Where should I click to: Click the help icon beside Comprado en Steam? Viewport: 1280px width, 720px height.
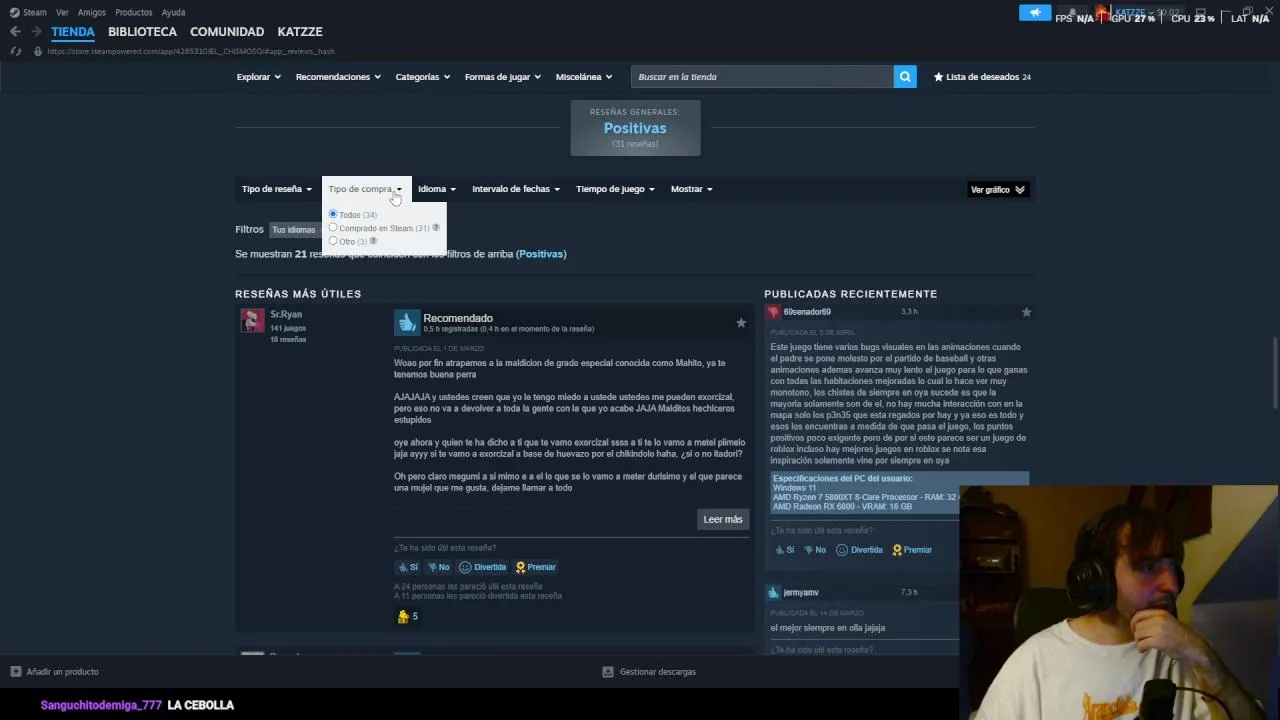tap(436, 228)
